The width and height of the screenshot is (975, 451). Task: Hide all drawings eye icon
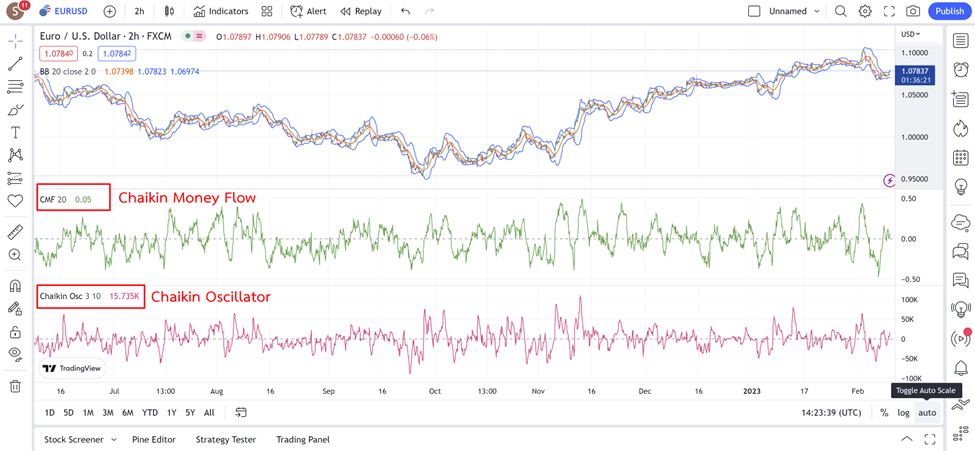(15, 353)
